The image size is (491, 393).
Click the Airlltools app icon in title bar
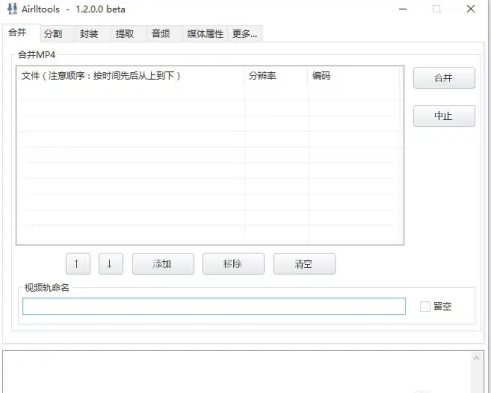pos(12,9)
